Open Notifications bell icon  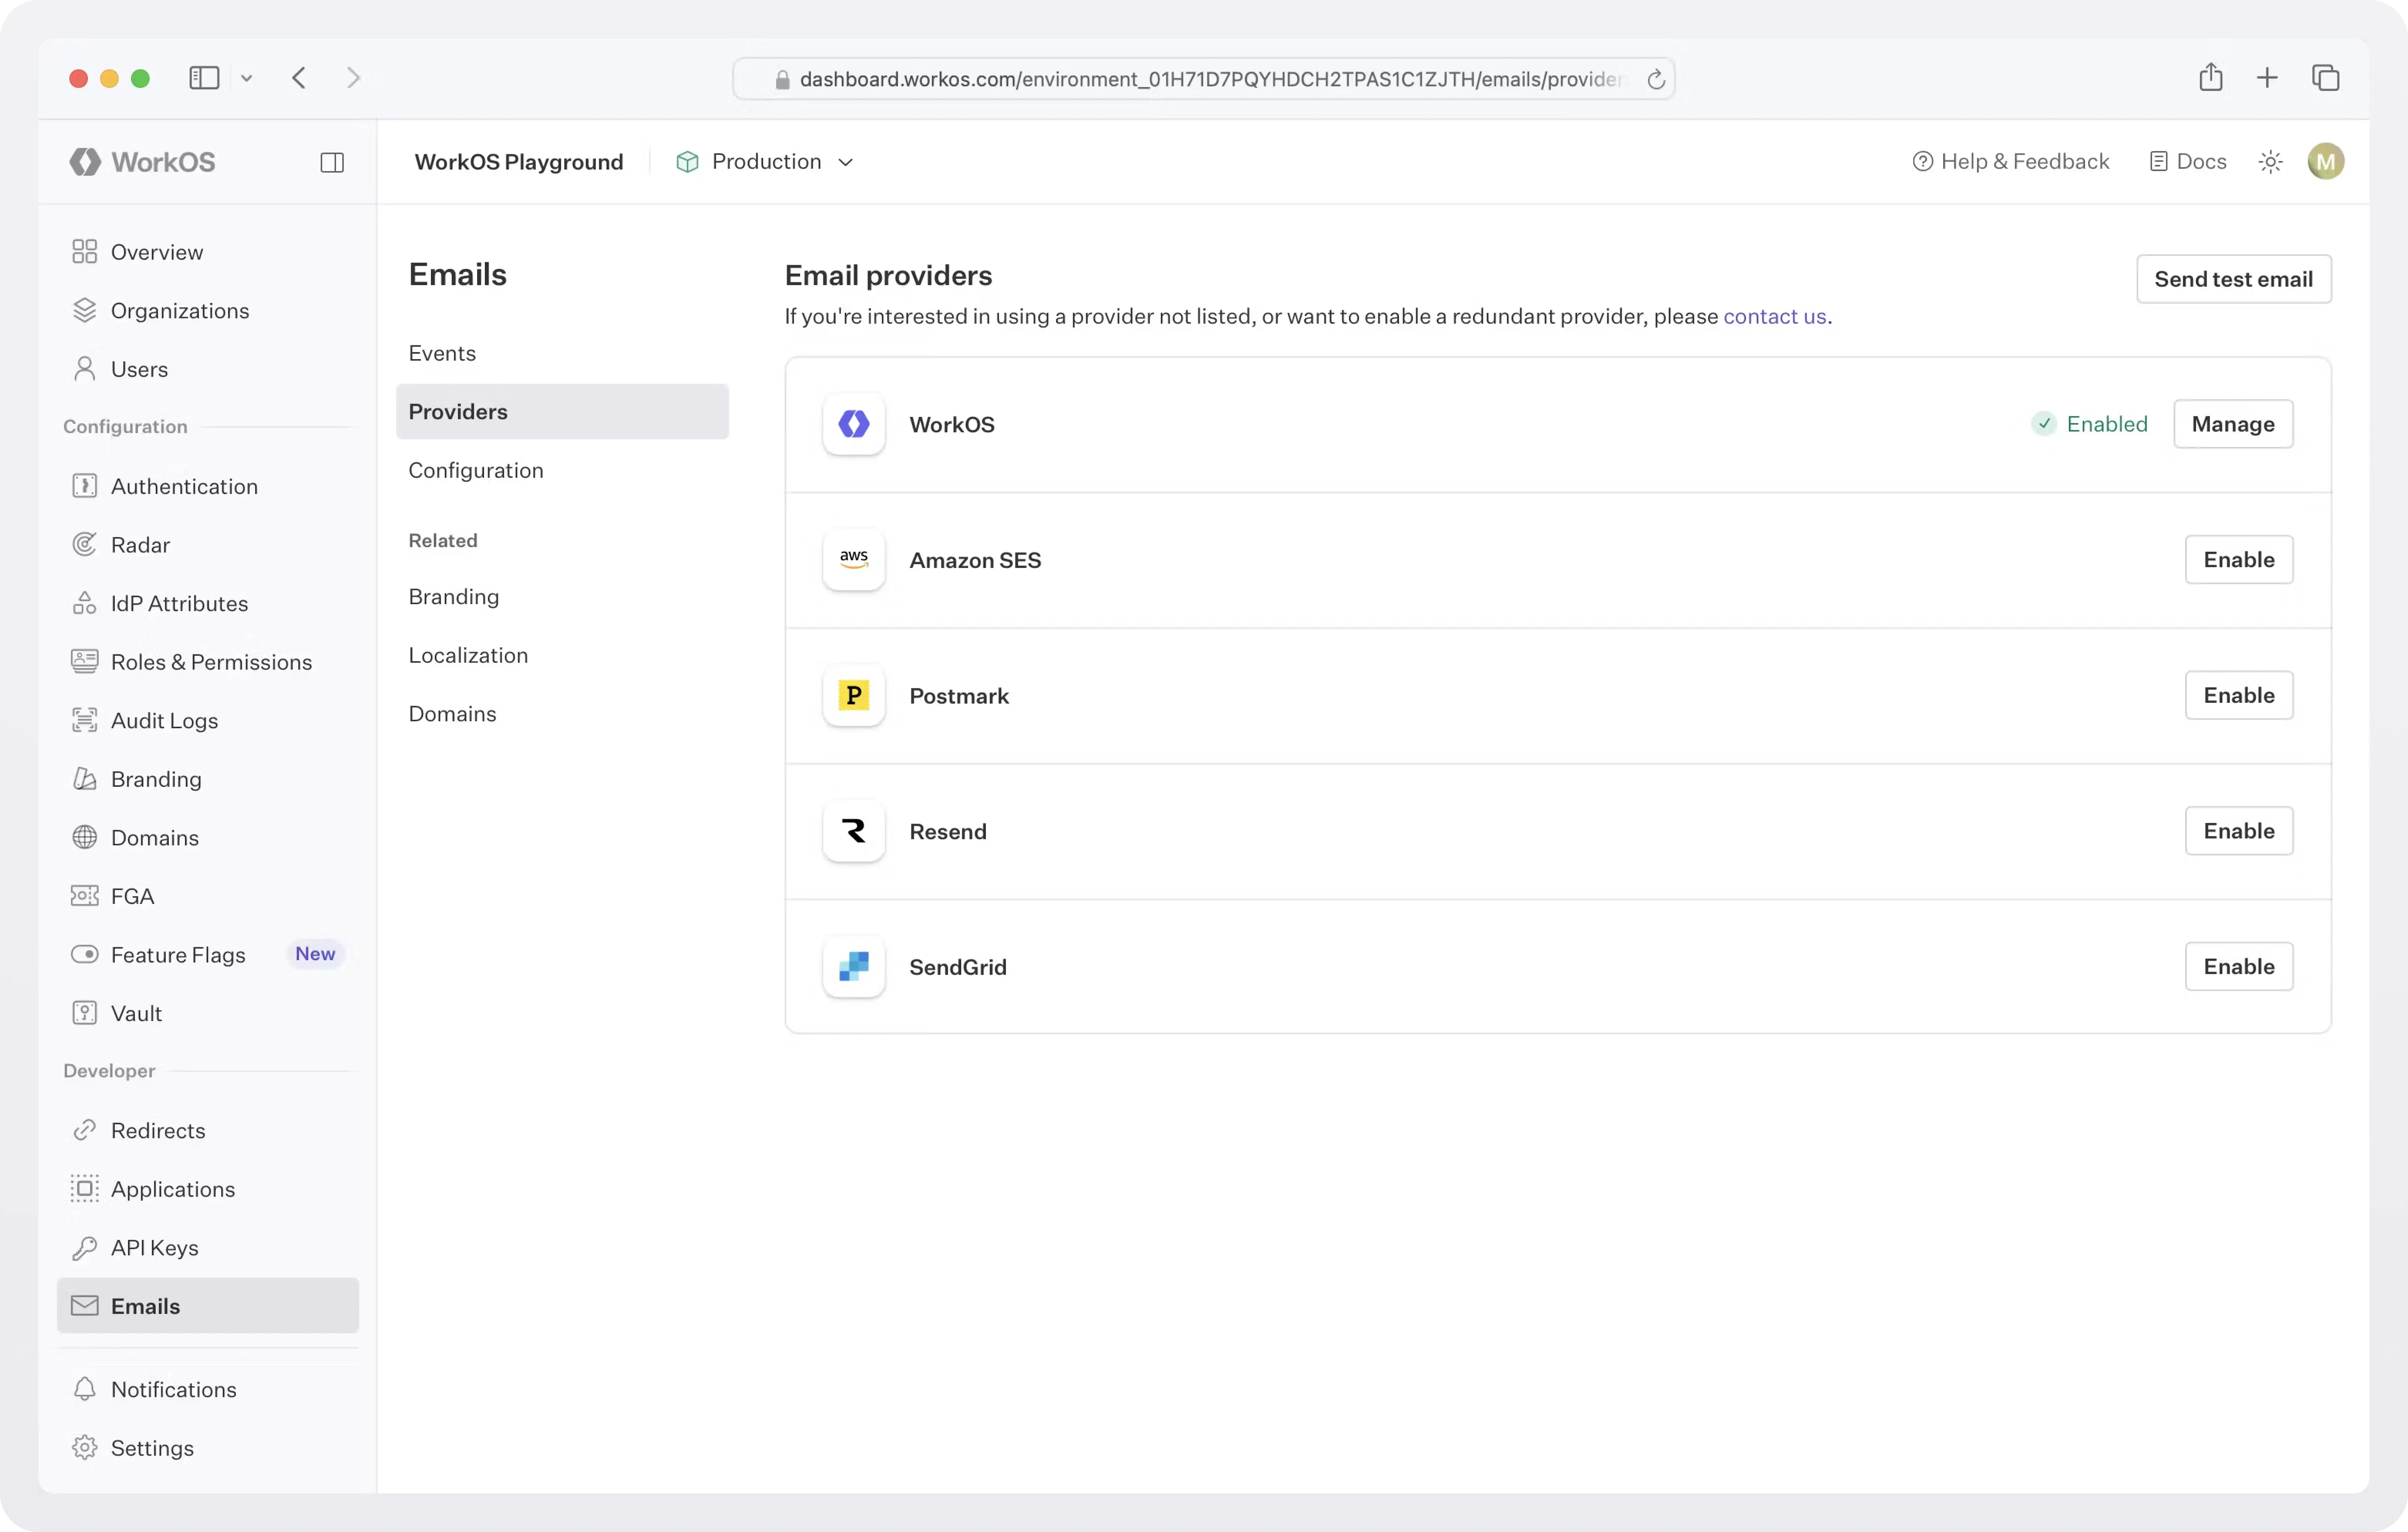click(x=85, y=1389)
